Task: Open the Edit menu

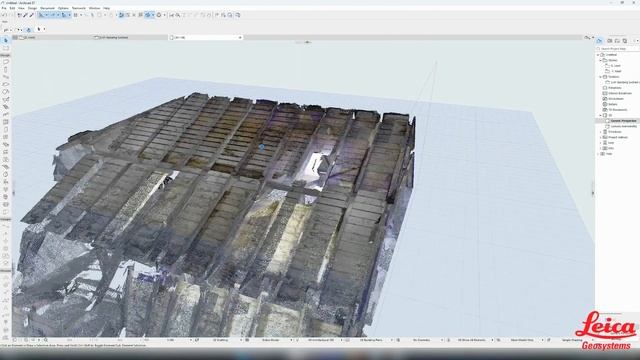Action: point(12,8)
